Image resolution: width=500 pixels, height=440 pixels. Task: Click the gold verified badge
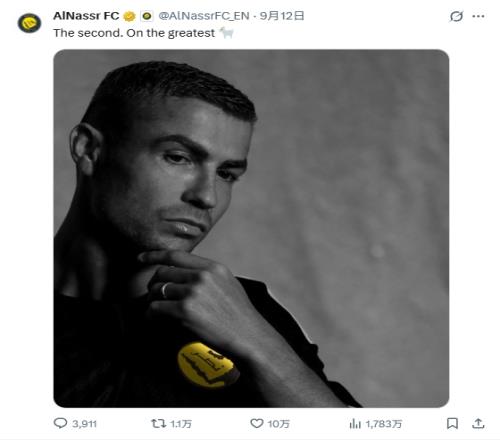coord(130,16)
